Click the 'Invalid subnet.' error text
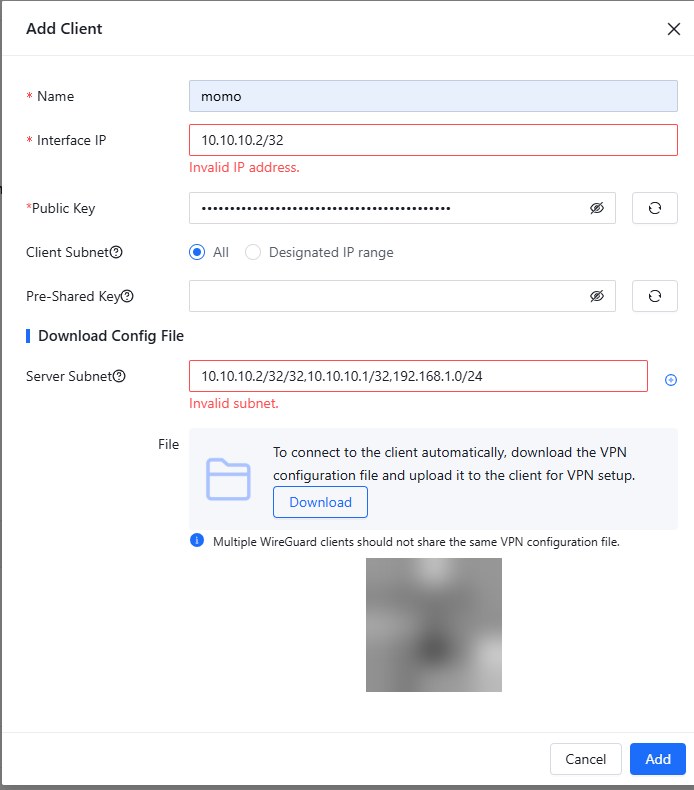 234,403
